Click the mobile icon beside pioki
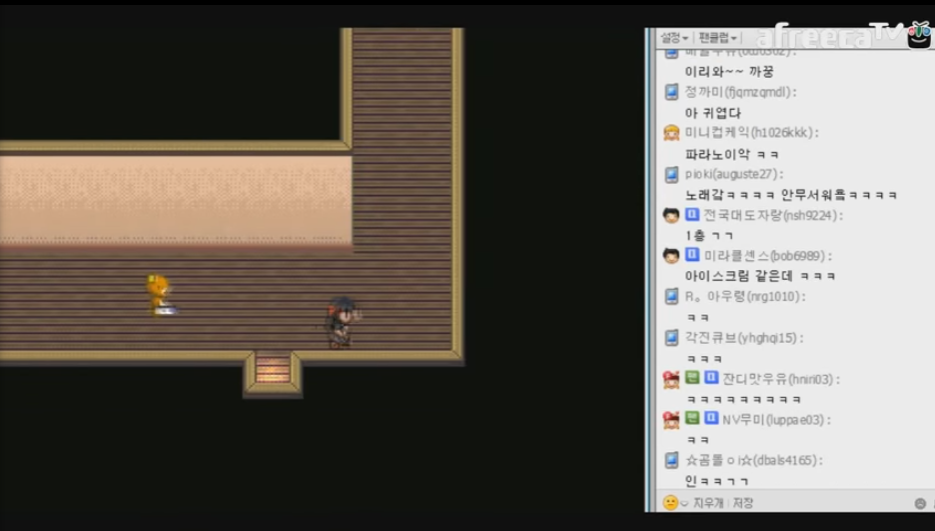This screenshot has width=935, height=531. click(671, 174)
